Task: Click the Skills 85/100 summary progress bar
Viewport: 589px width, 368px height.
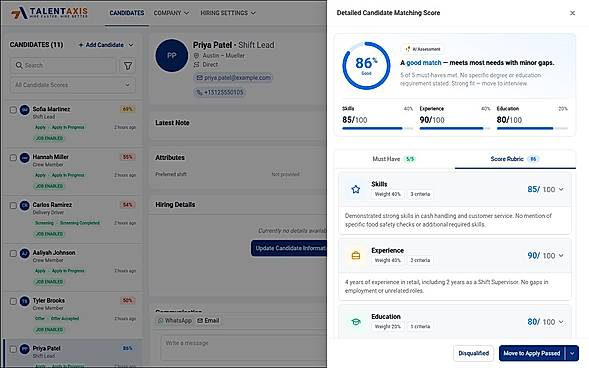Action: pyautogui.click(x=378, y=128)
